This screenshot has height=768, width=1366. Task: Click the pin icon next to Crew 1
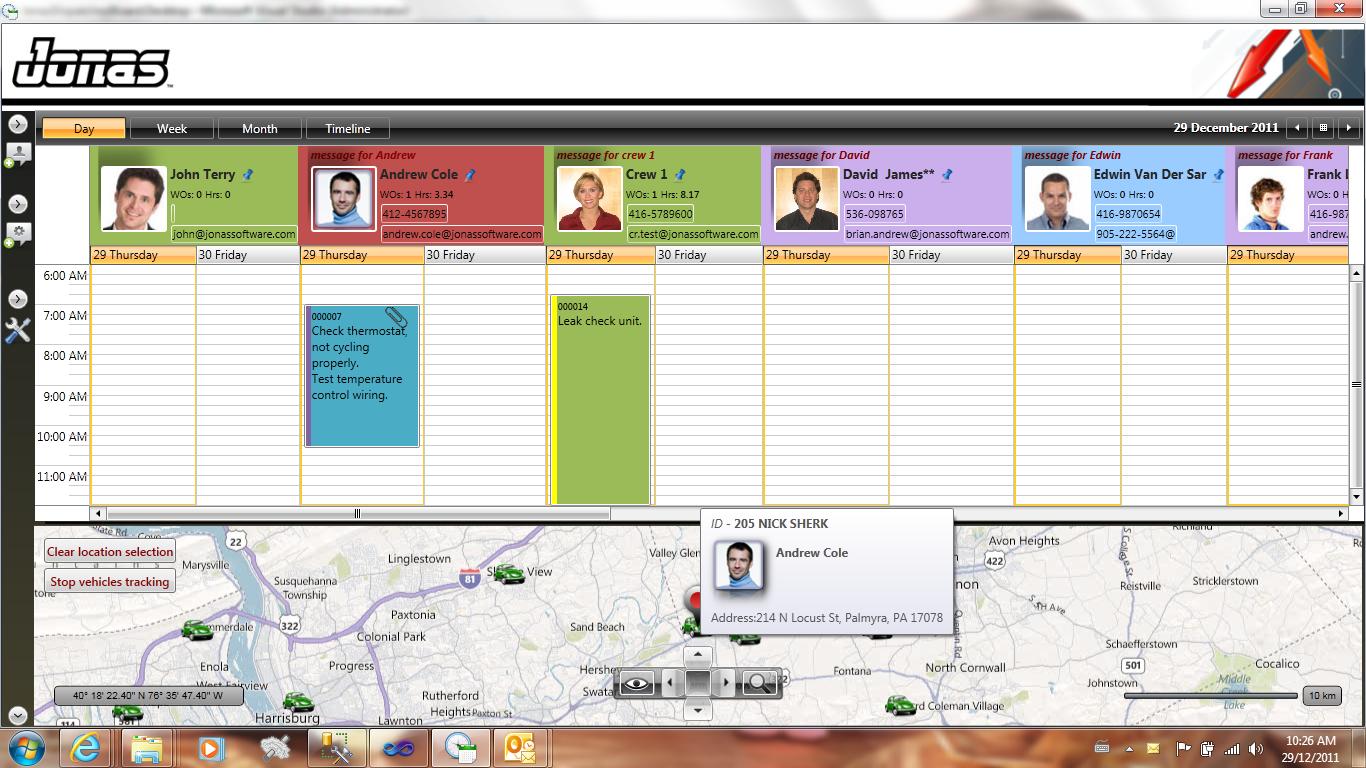[681, 175]
